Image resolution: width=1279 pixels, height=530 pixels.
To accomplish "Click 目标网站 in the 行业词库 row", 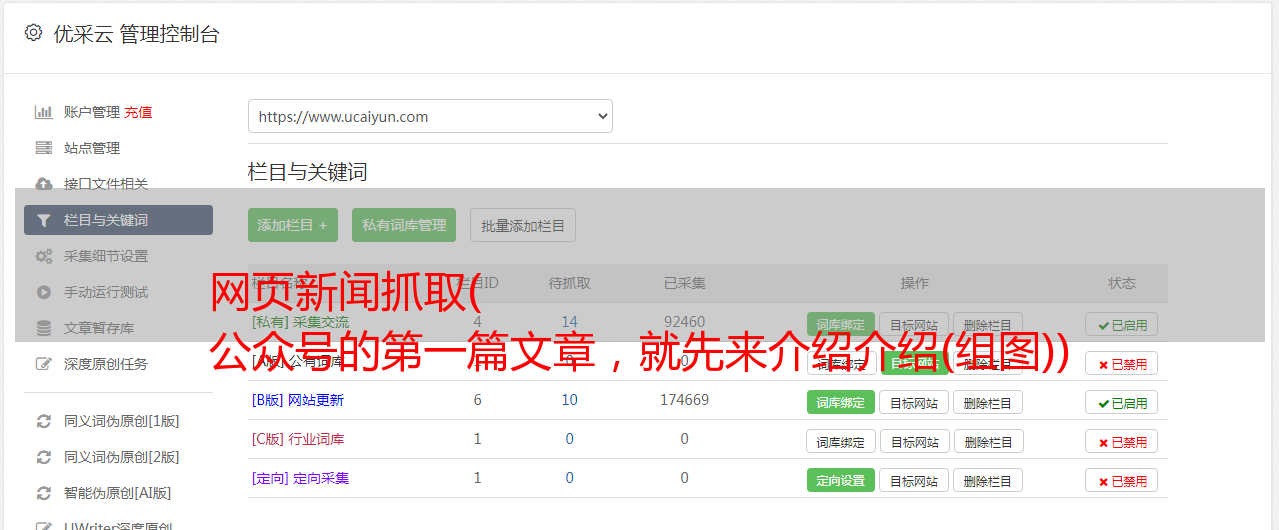I will coord(914,441).
